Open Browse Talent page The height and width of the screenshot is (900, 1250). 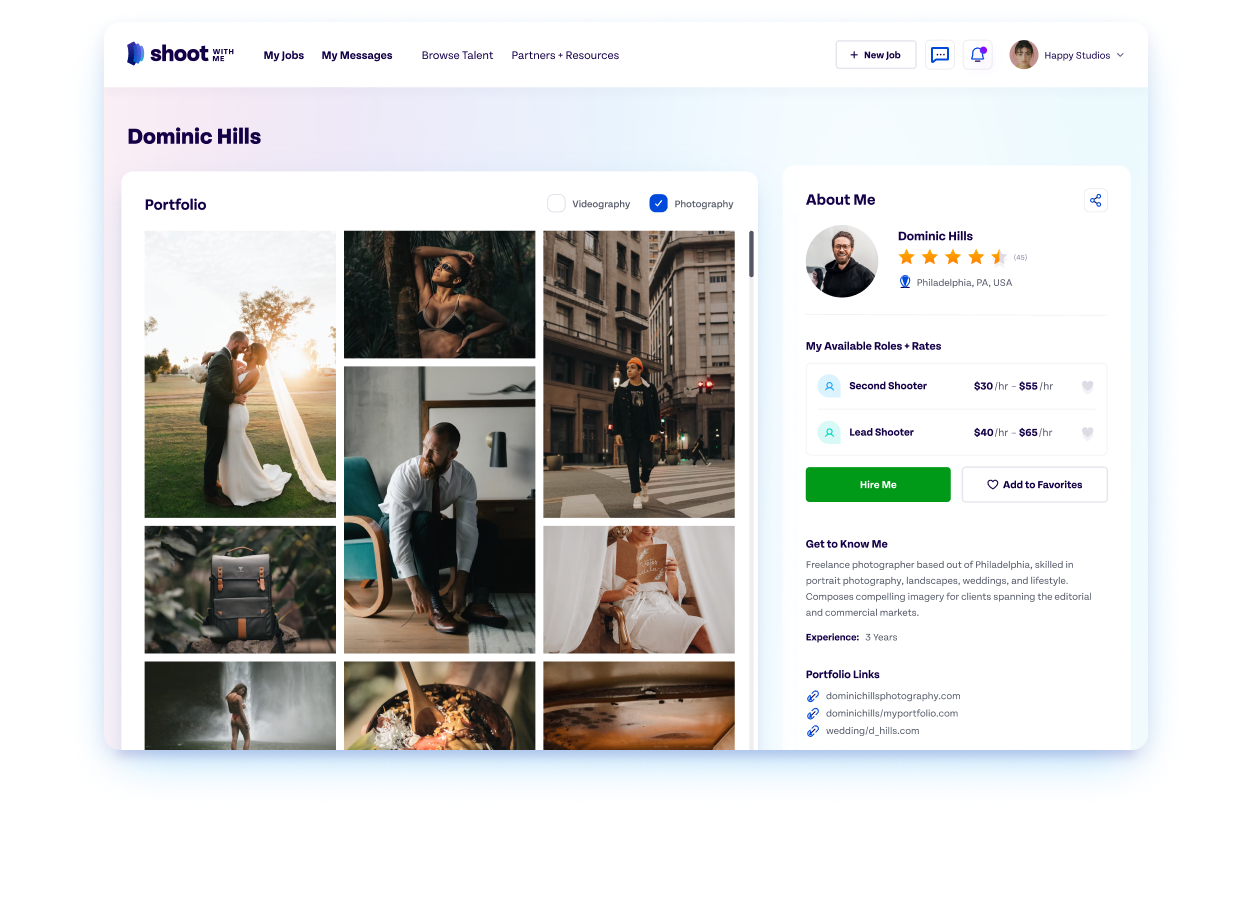(x=457, y=55)
